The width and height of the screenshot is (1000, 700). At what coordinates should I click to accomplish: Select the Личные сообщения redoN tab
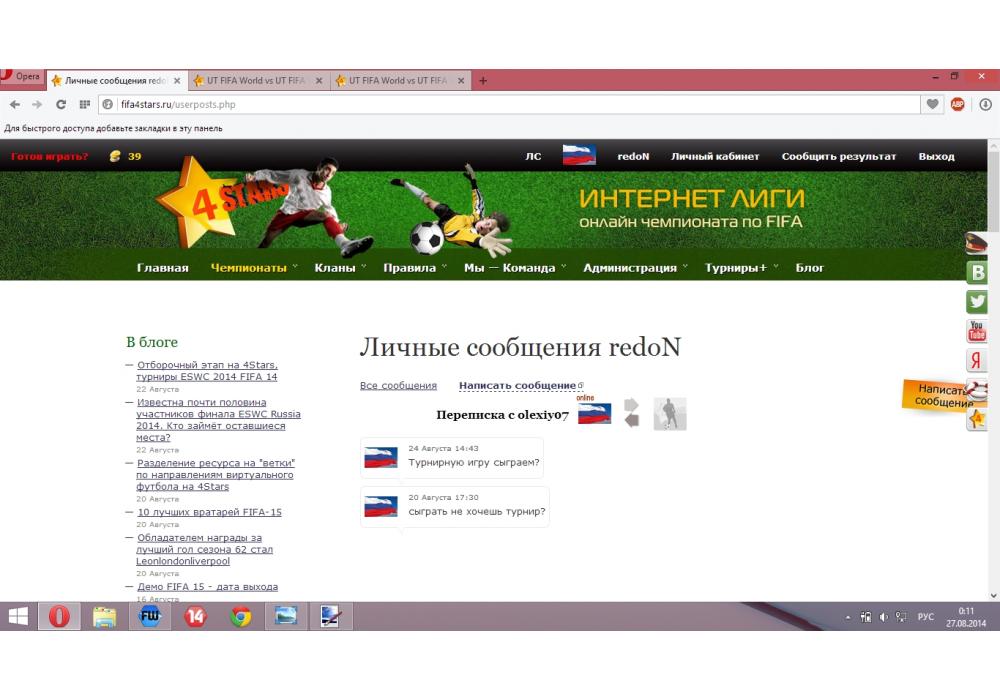coord(117,80)
